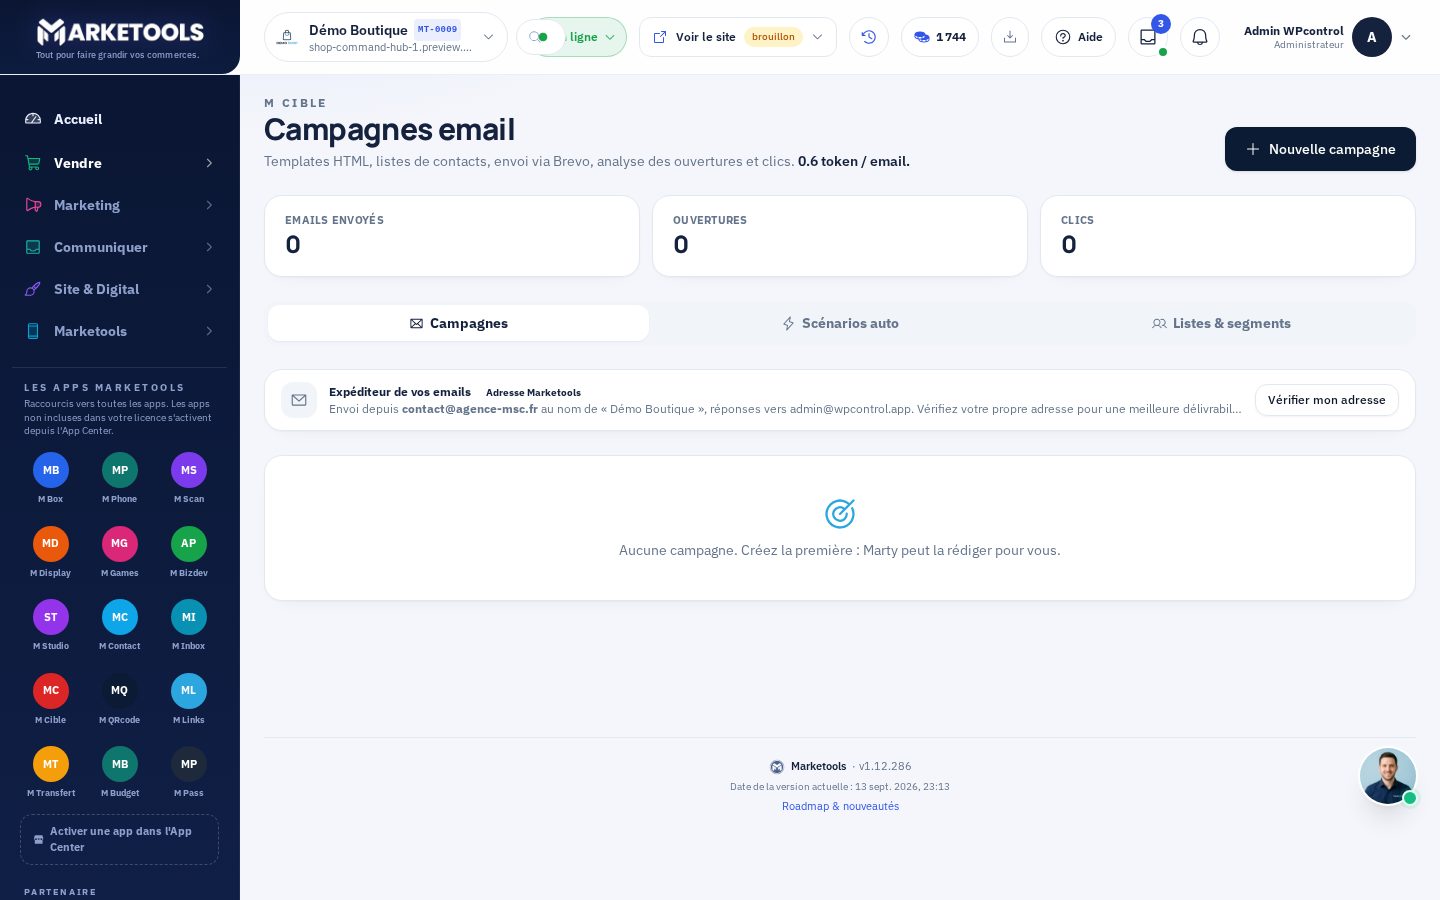This screenshot has height=900, width=1440.
Task: Click the Adresse Marketools label
Action: (x=533, y=392)
